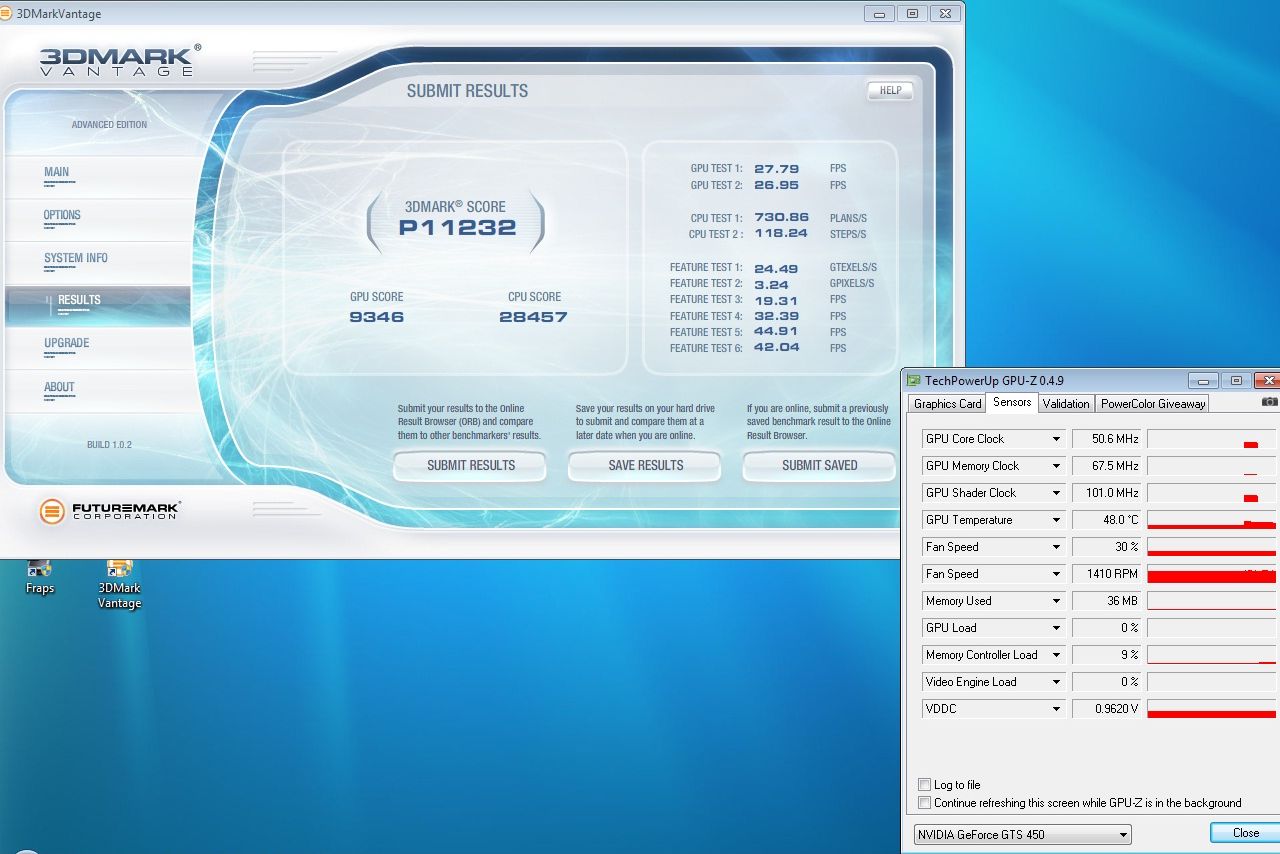Minimize the GPU-Z window
Image resolution: width=1280 pixels, height=854 pixels.
[1204, 380]
